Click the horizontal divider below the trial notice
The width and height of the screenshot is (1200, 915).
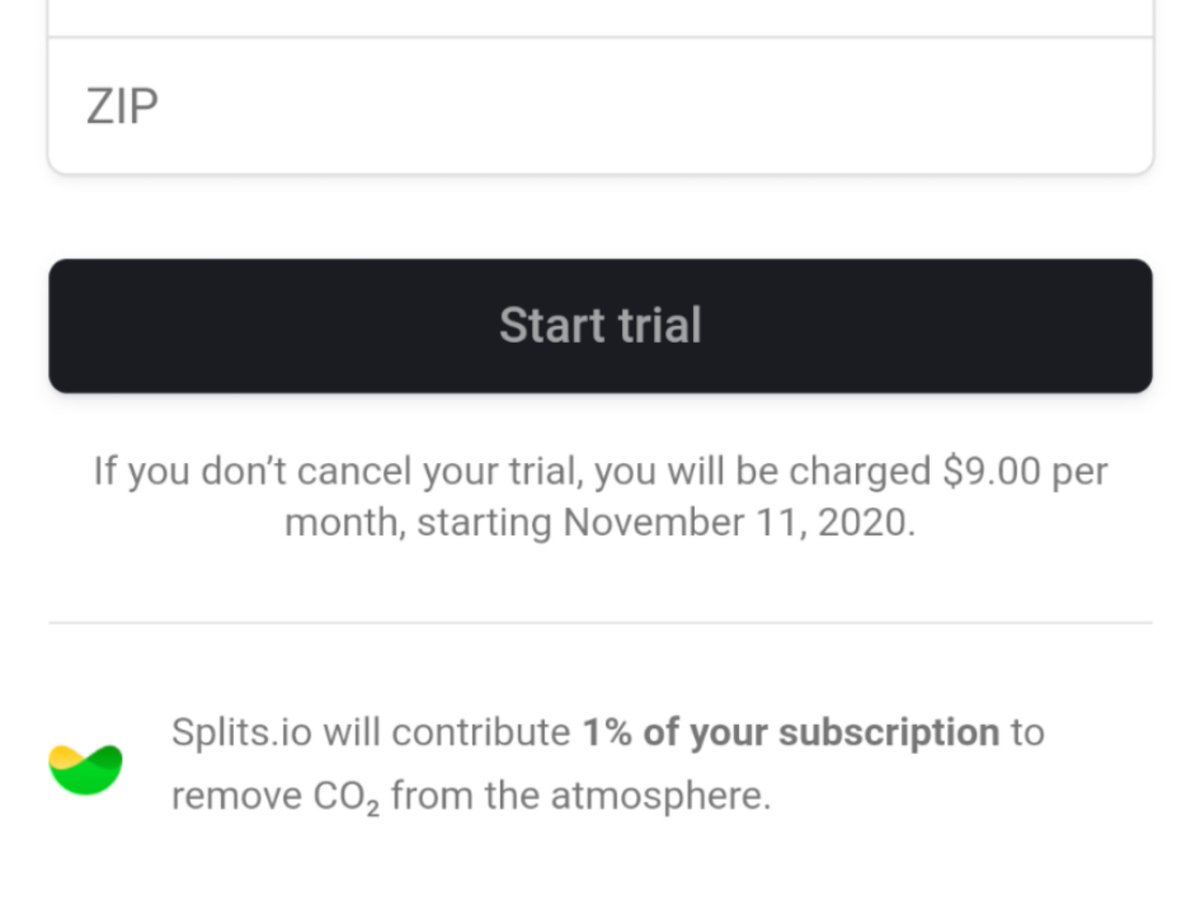click(600, 623)
